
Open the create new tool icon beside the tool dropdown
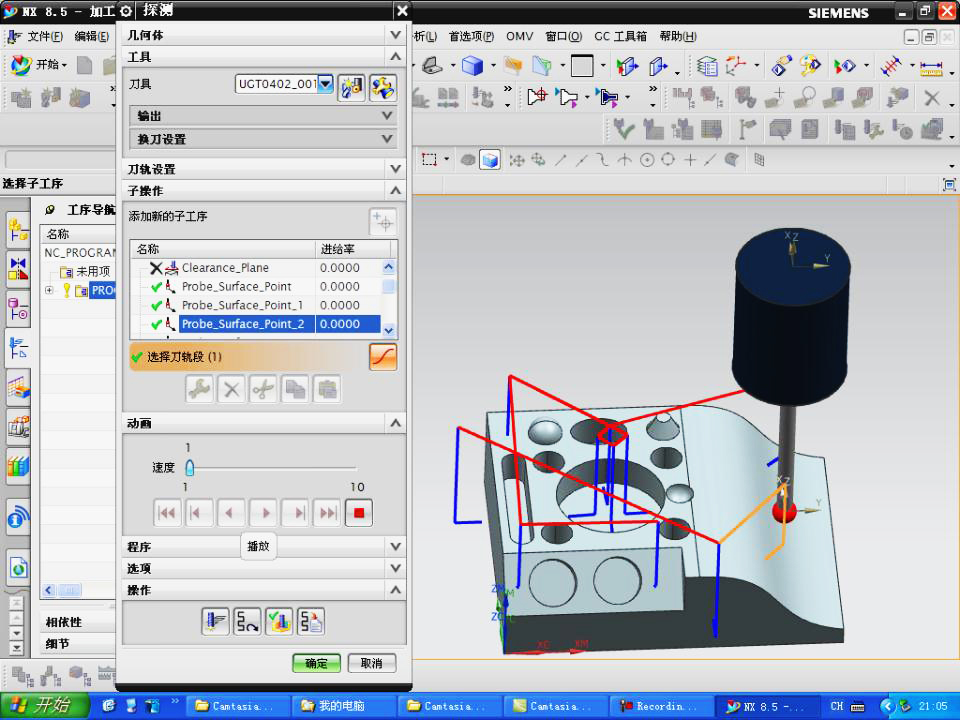[351, 88]
